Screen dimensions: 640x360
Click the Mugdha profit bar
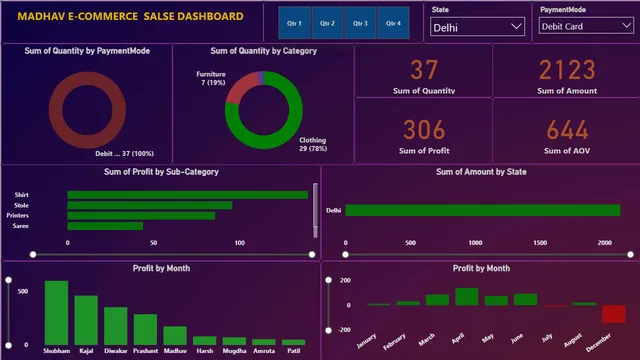point(234,341)
